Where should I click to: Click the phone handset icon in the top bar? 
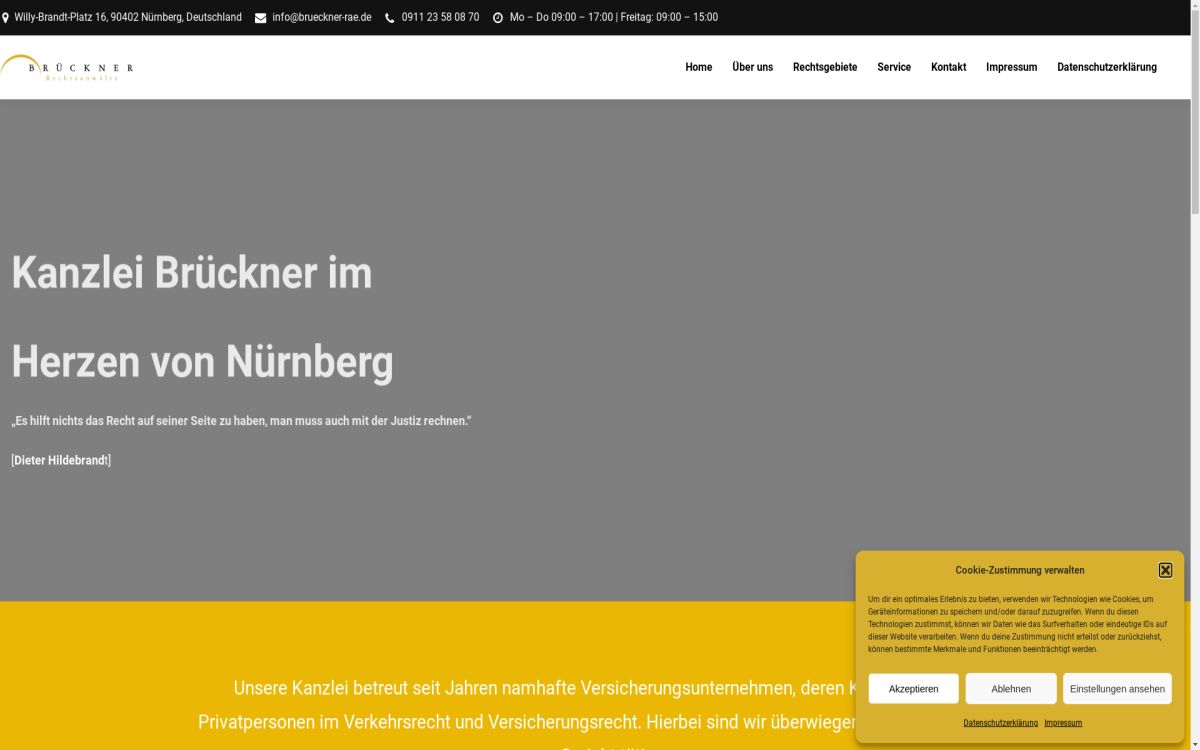(x=389, y=17)
